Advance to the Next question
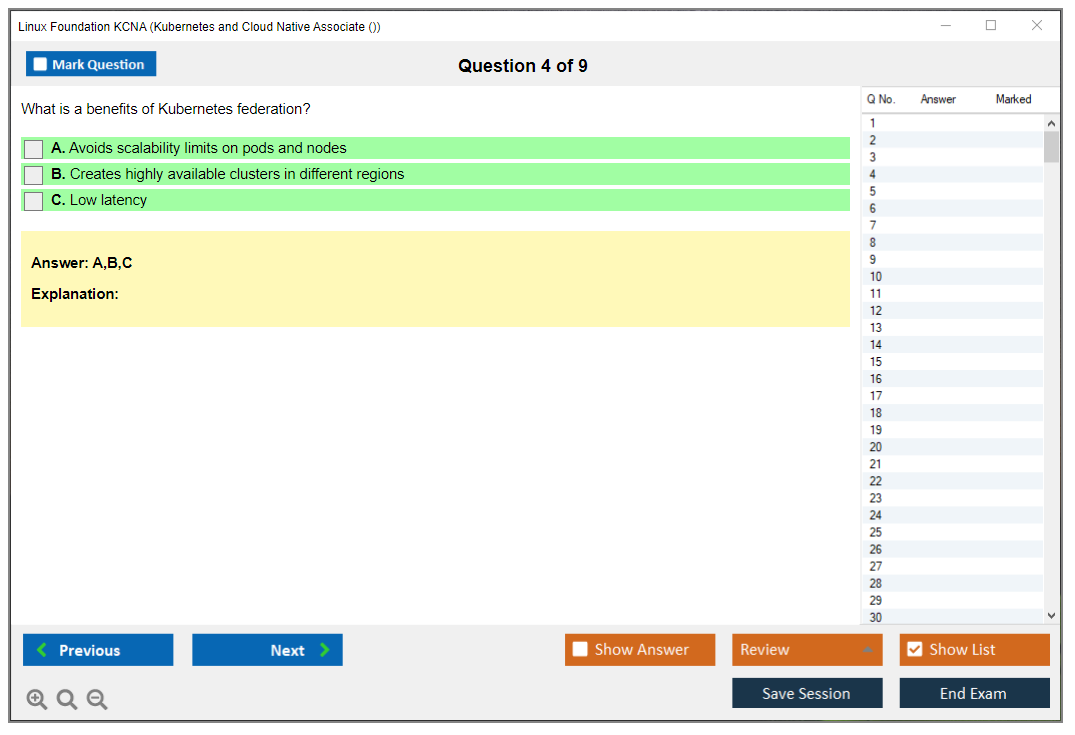1075x735 pixels. pos(267,650)
